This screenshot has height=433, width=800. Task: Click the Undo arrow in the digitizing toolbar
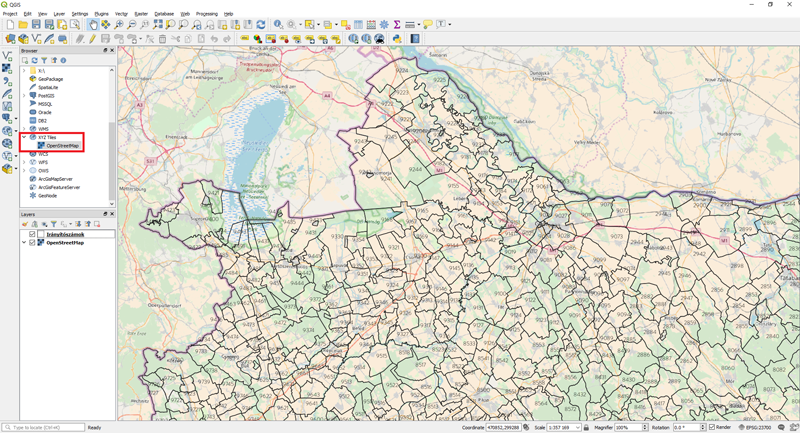(214, 39)
